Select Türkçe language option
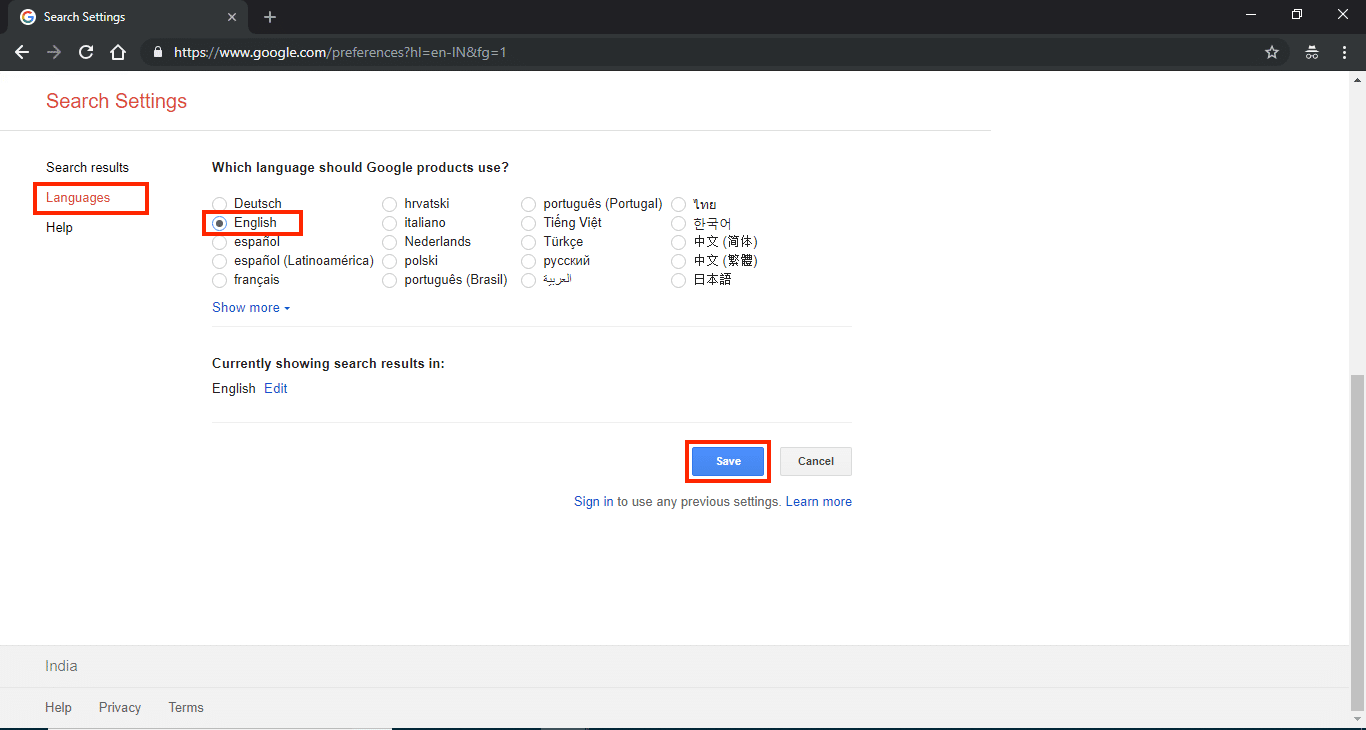The height and width of the screenshot is (730, 1366). coord(529,242)
